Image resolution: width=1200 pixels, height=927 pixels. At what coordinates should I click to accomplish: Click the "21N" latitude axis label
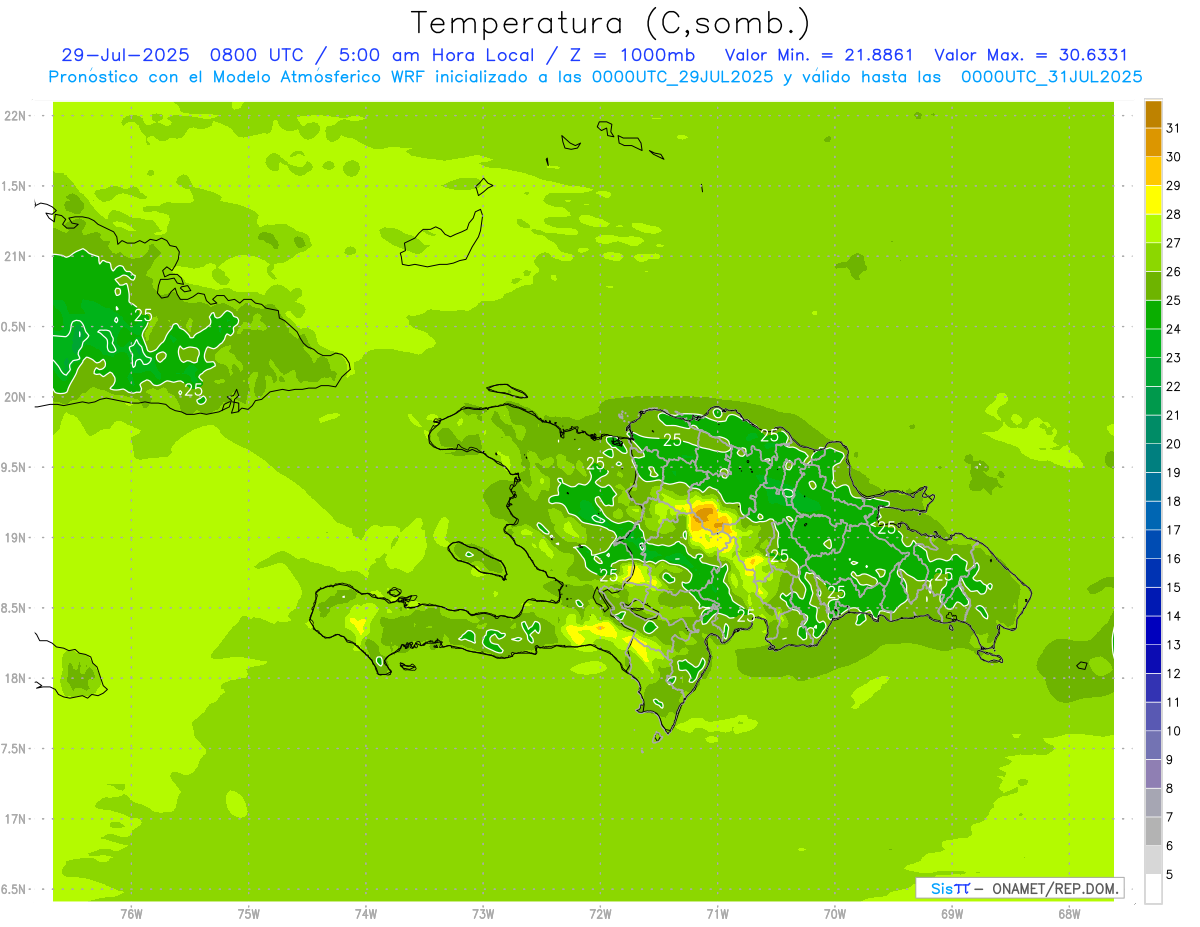pyautogui.click(x=16, y=256)
